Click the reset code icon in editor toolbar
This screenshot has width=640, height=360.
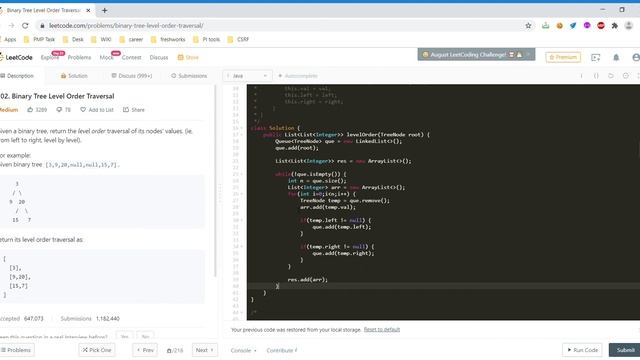click(611, 76)
